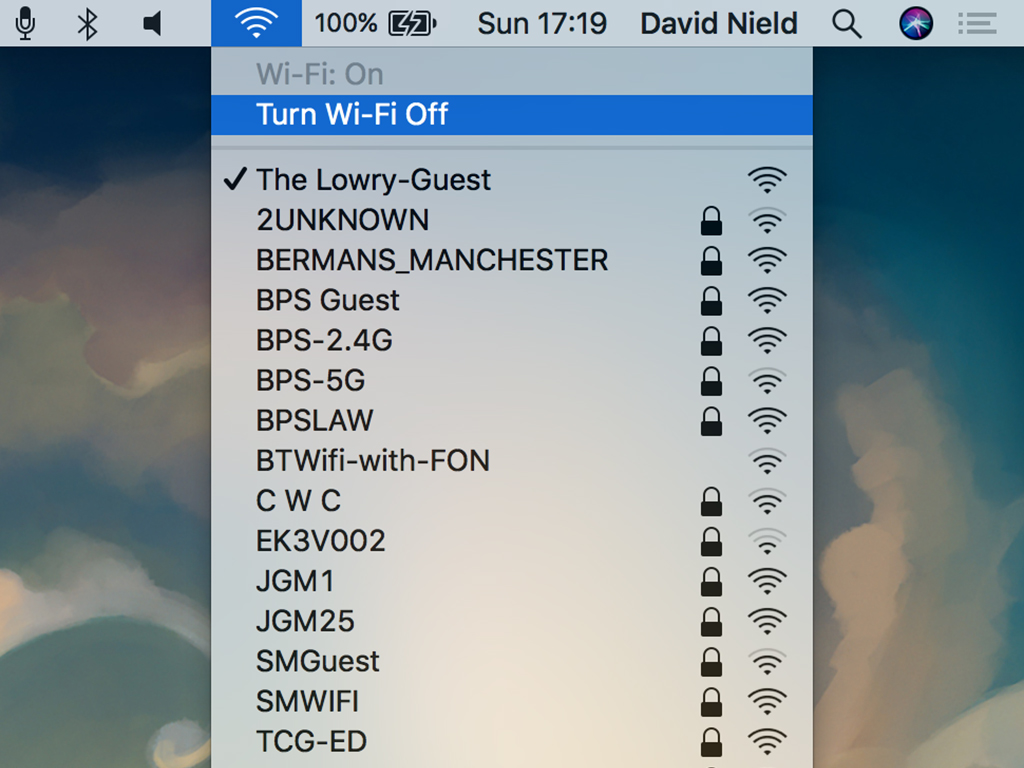Open Notification Center list icon
The width and height of the screenshot is (1024, 768).
pos(977,24)
